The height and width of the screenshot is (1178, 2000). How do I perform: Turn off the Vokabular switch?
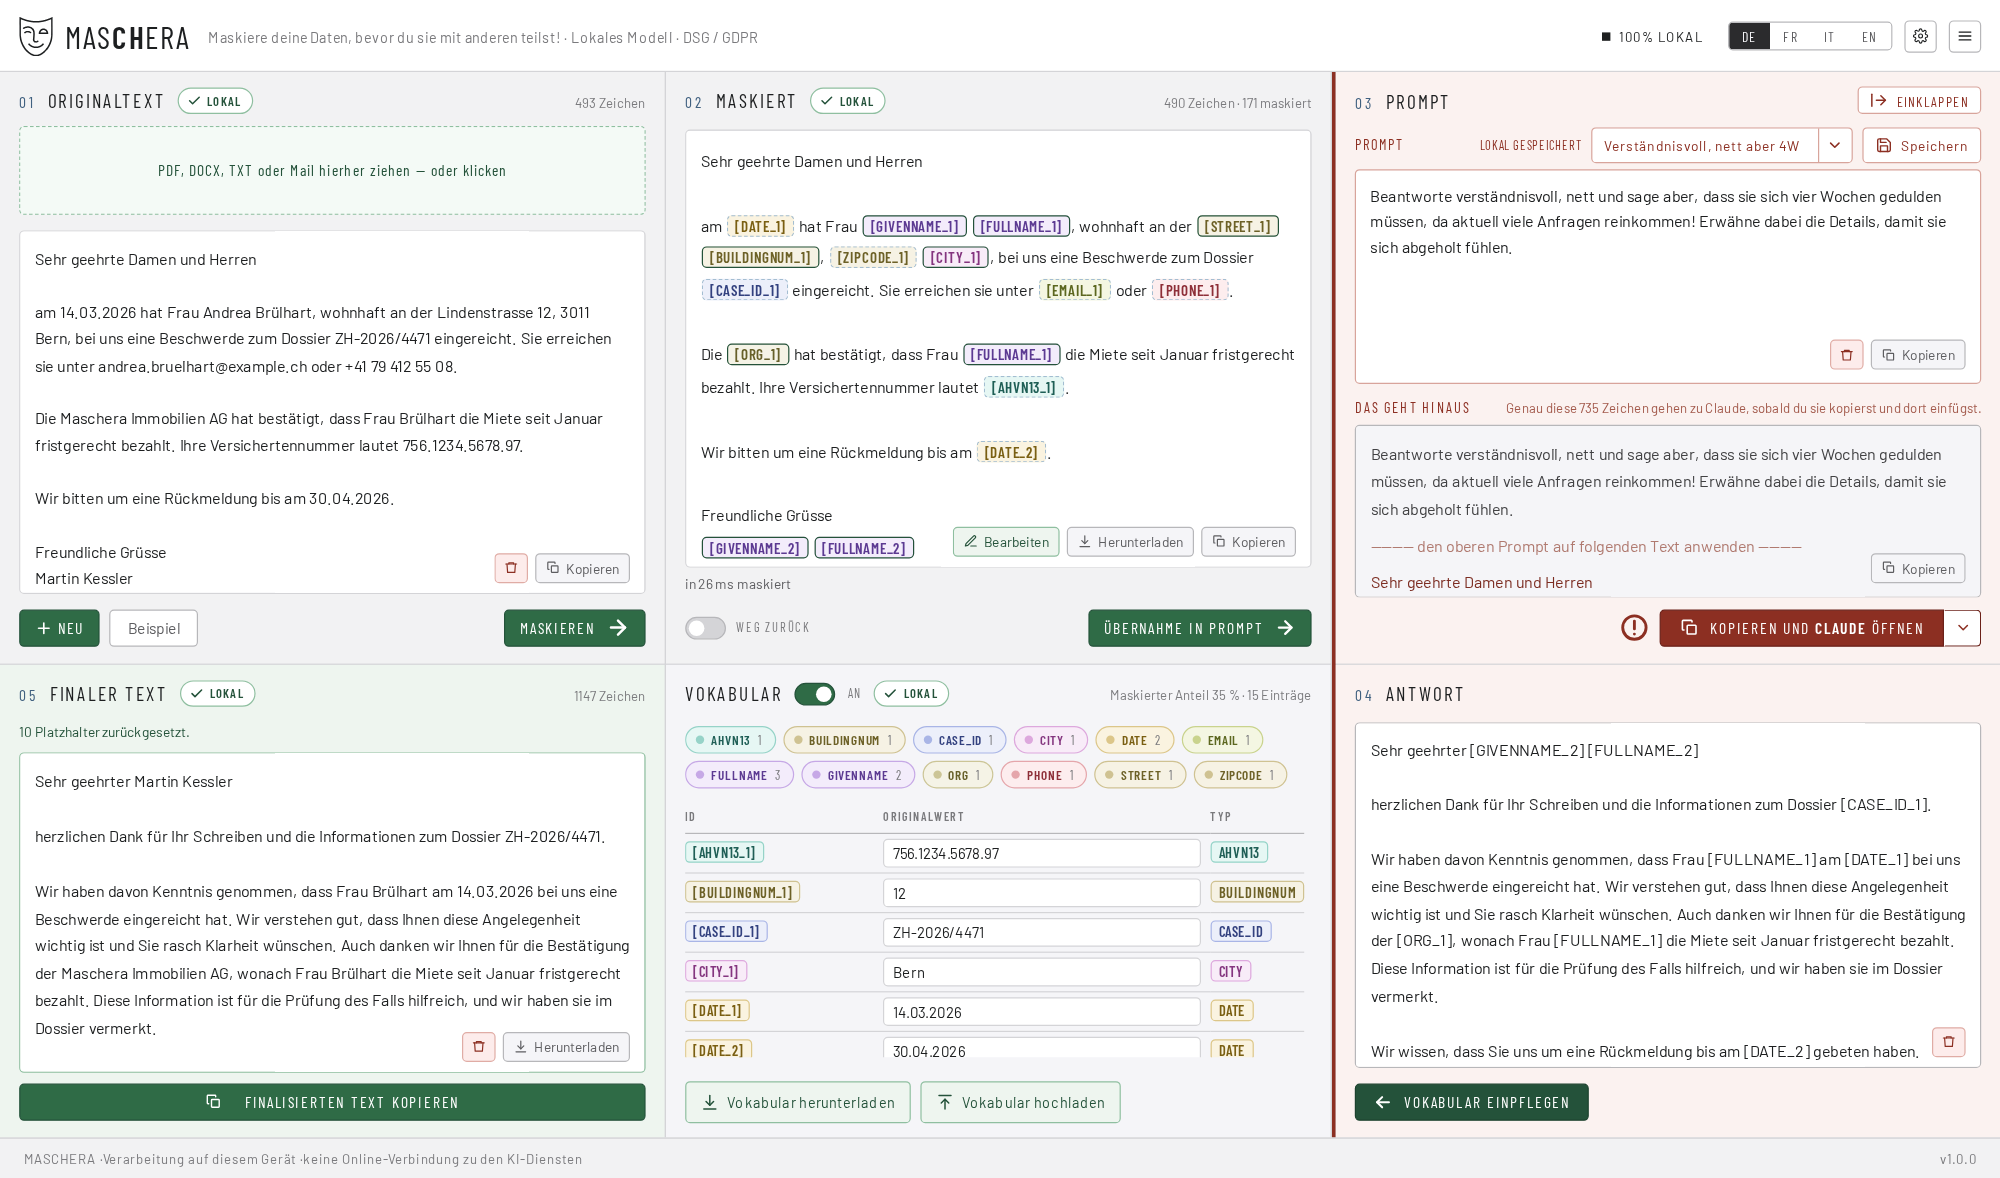pyautogui.click(x=815, y=694)
